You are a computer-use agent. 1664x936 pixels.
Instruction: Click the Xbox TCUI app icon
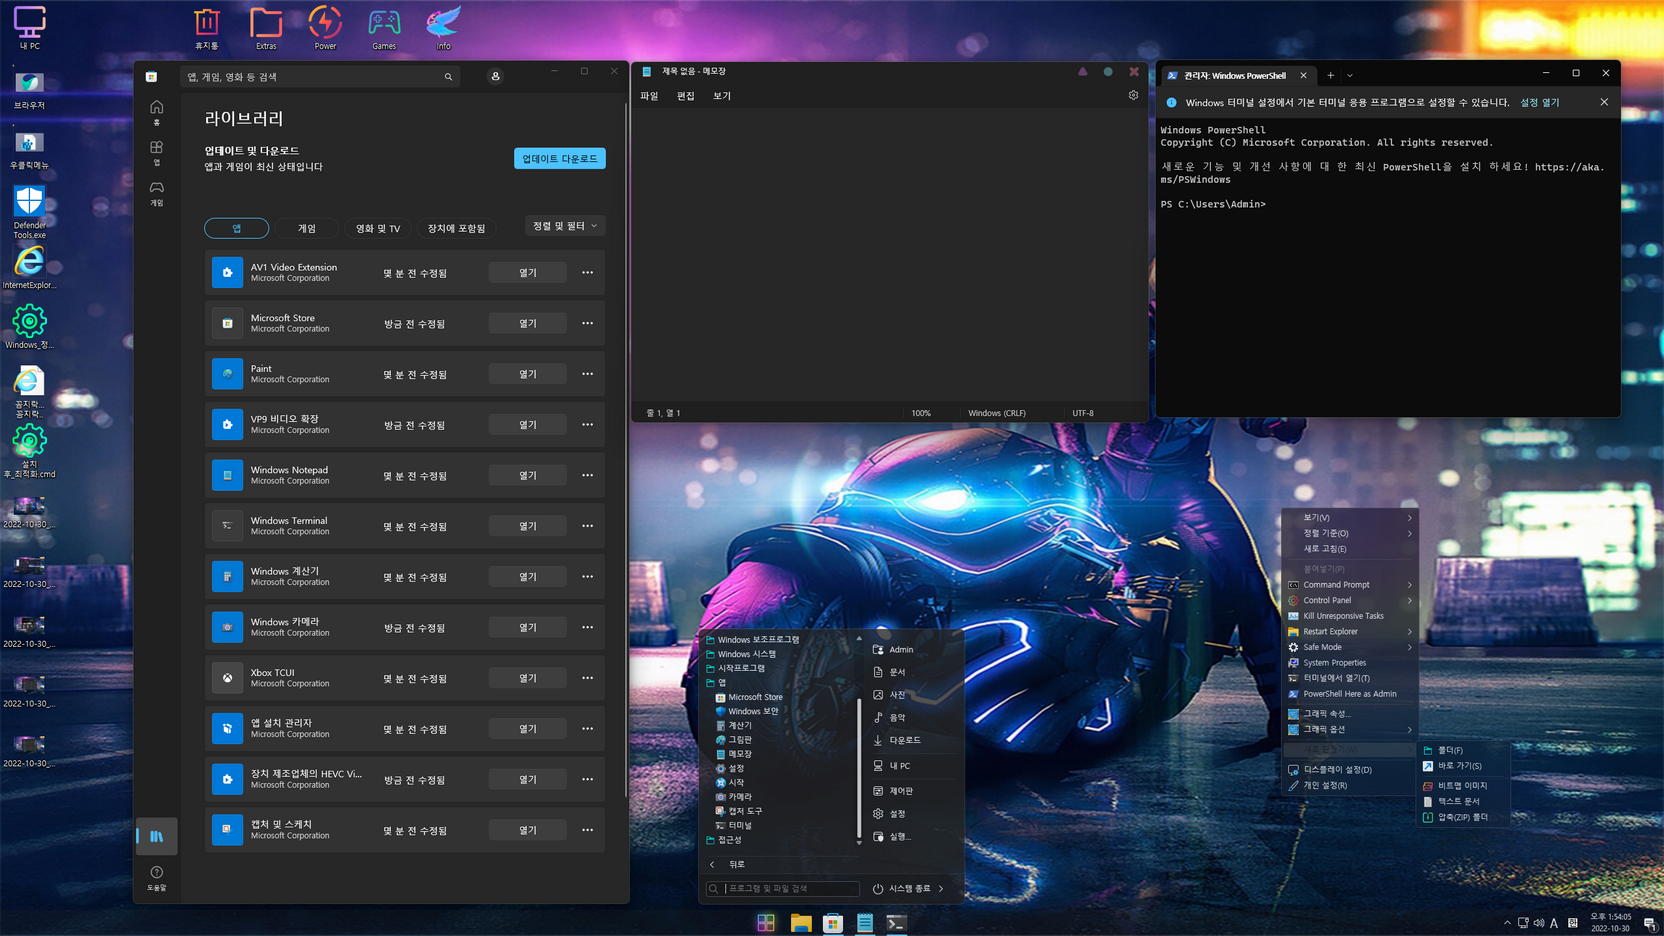point(227,678)
